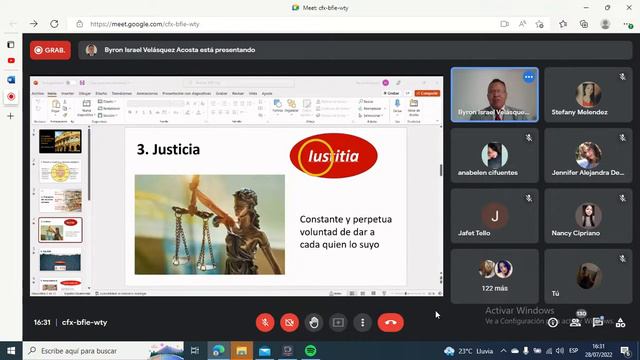Unmute the microphone in Meet controls
The image size is (640, 360).
(265, 322)
